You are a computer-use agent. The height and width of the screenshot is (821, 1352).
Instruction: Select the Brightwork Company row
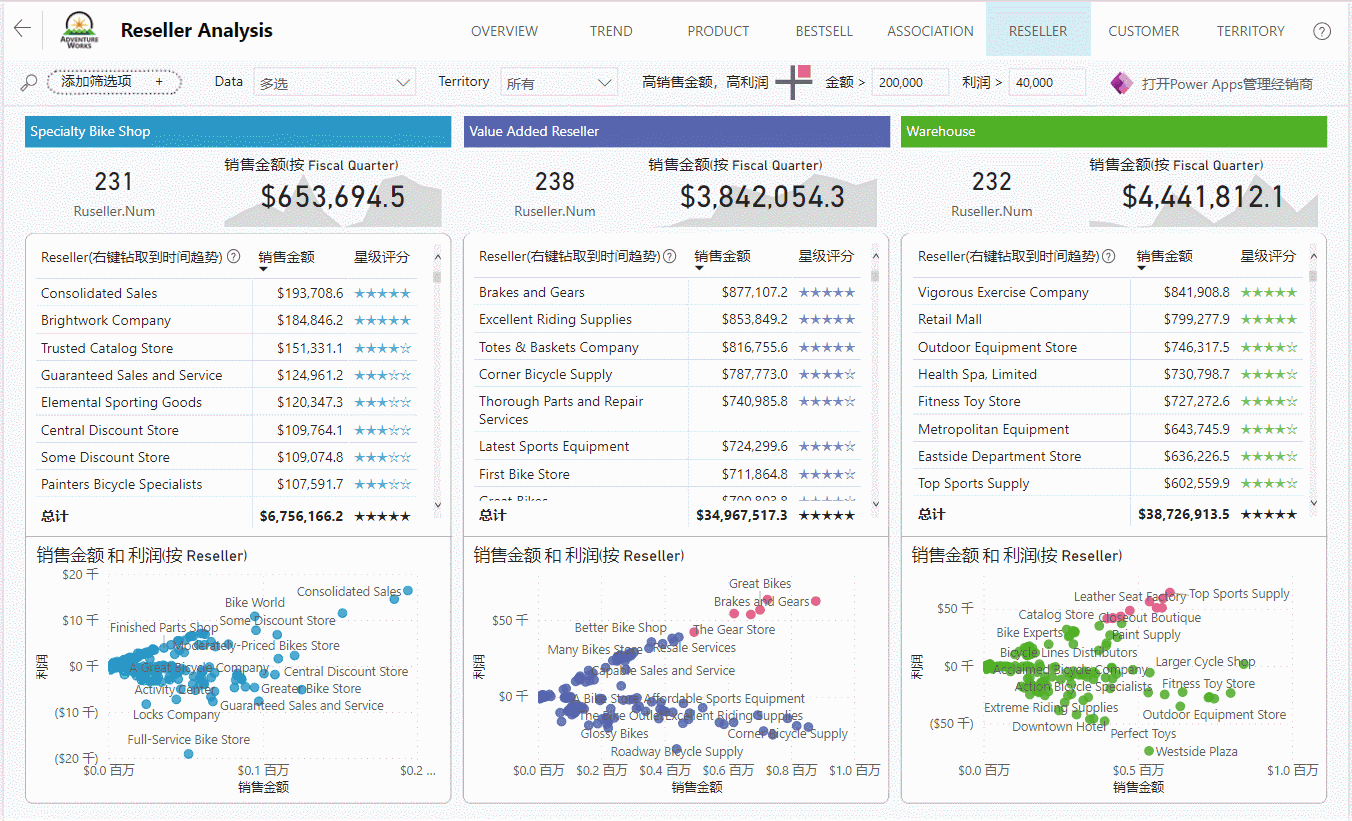point(226,320)
